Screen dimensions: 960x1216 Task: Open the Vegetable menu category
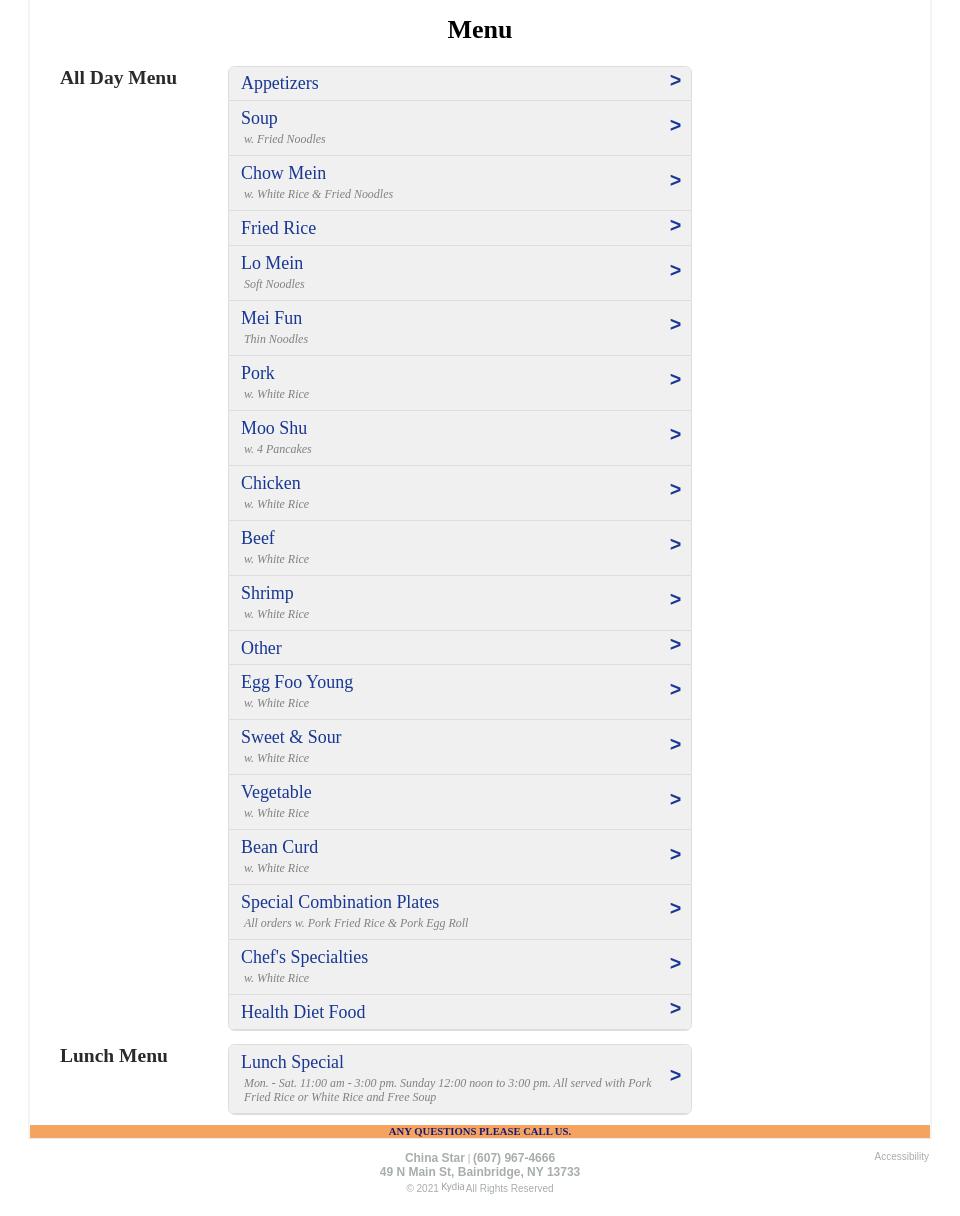(x=276, y=792)
